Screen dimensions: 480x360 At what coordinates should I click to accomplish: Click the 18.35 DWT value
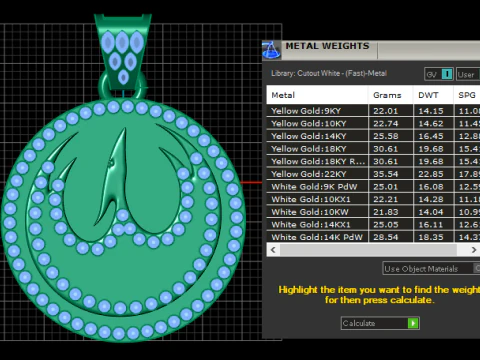[x=431, y=237]
